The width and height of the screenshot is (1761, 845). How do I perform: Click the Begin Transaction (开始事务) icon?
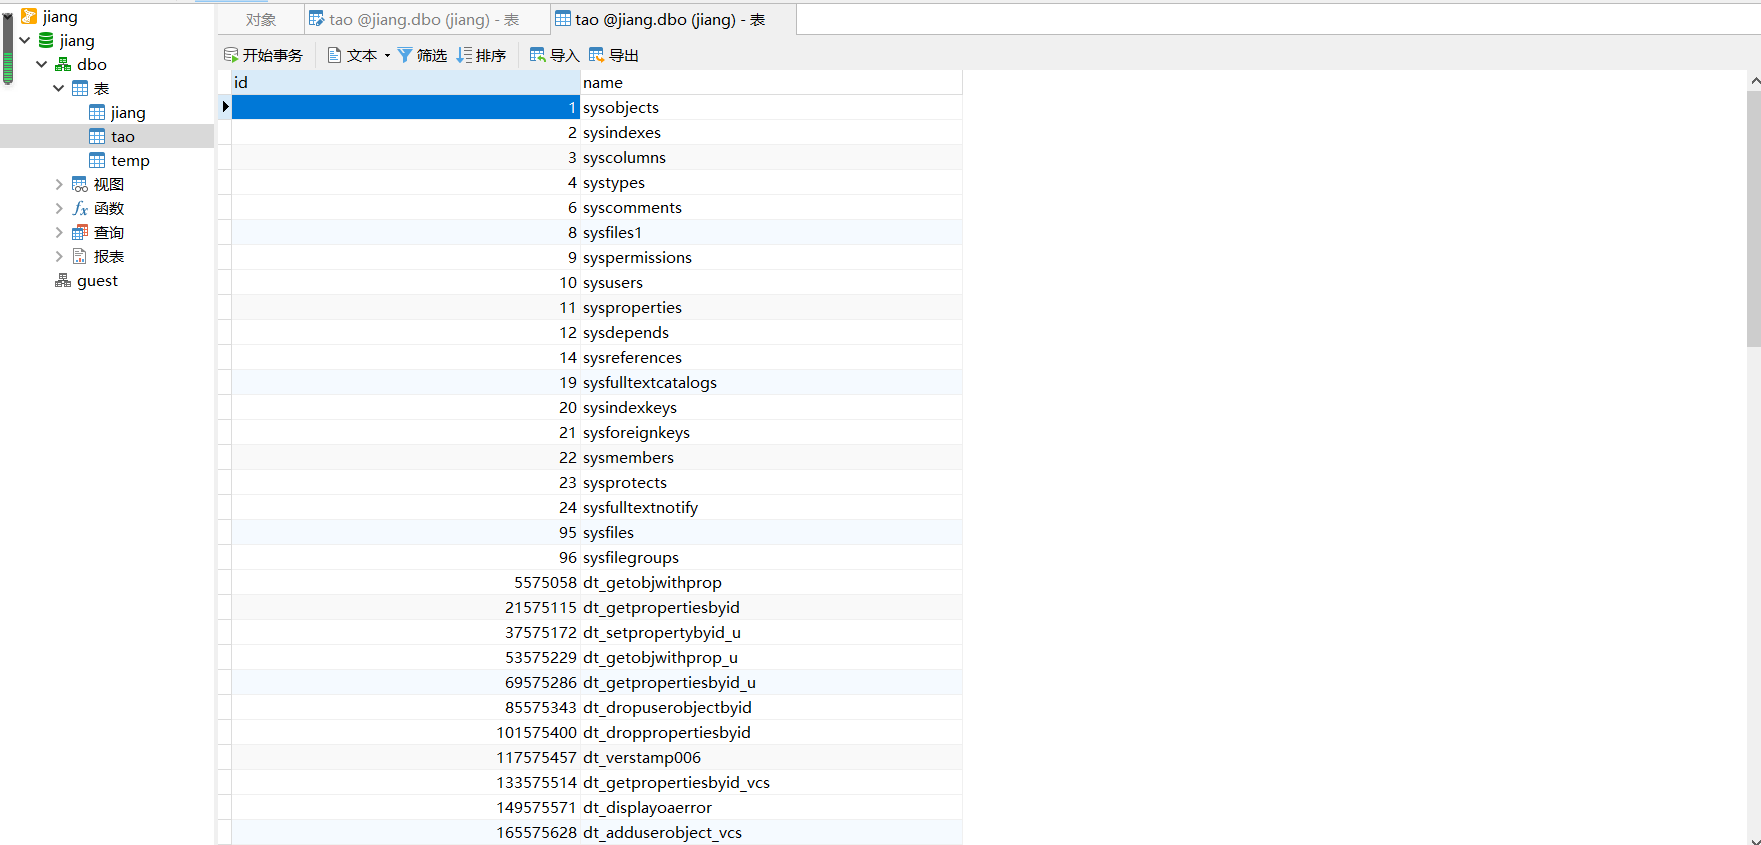(x=231, y=55)
